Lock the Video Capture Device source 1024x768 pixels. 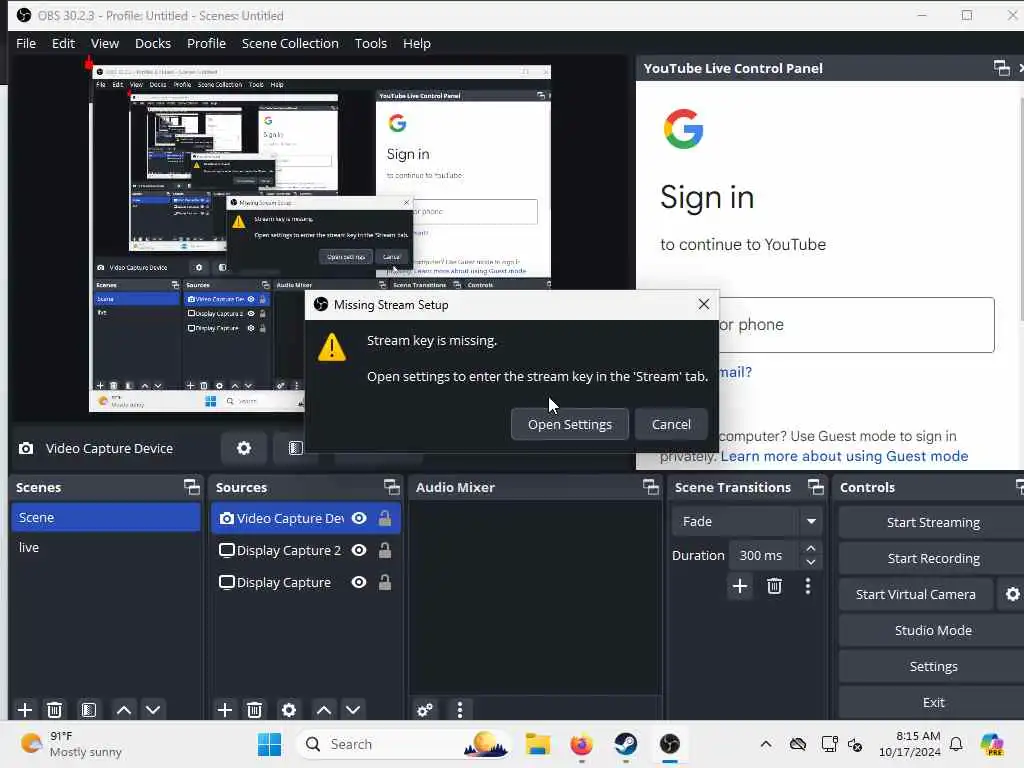pyautogui.click(x=385, y=518)
